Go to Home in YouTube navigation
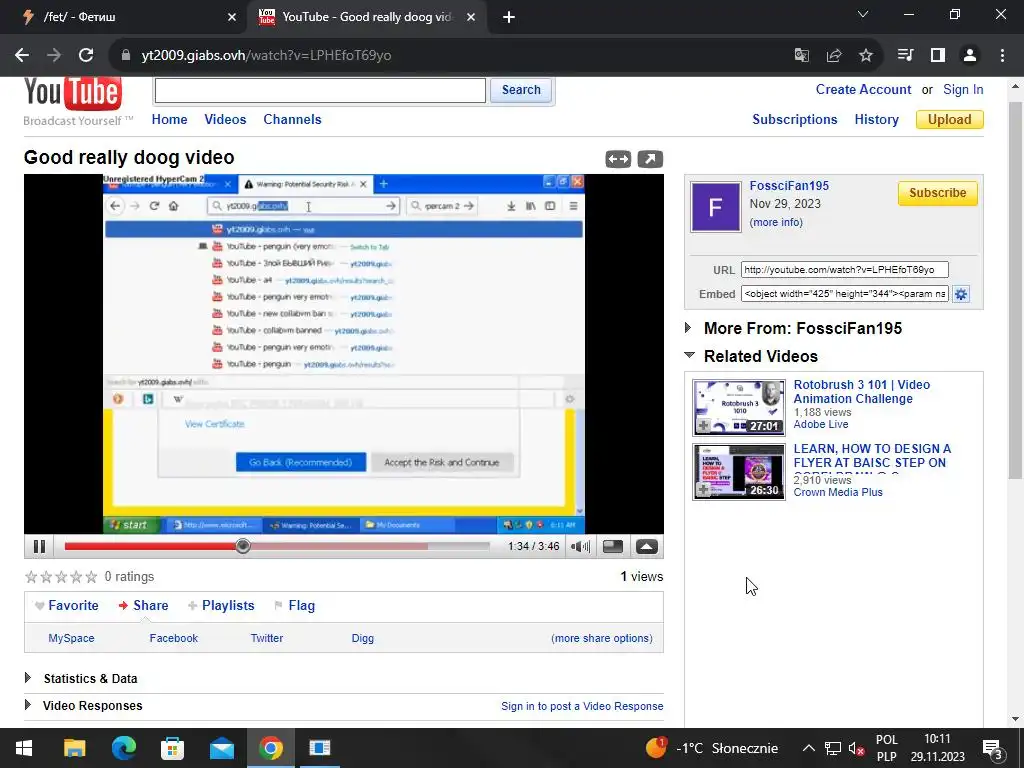 point(169,120)
